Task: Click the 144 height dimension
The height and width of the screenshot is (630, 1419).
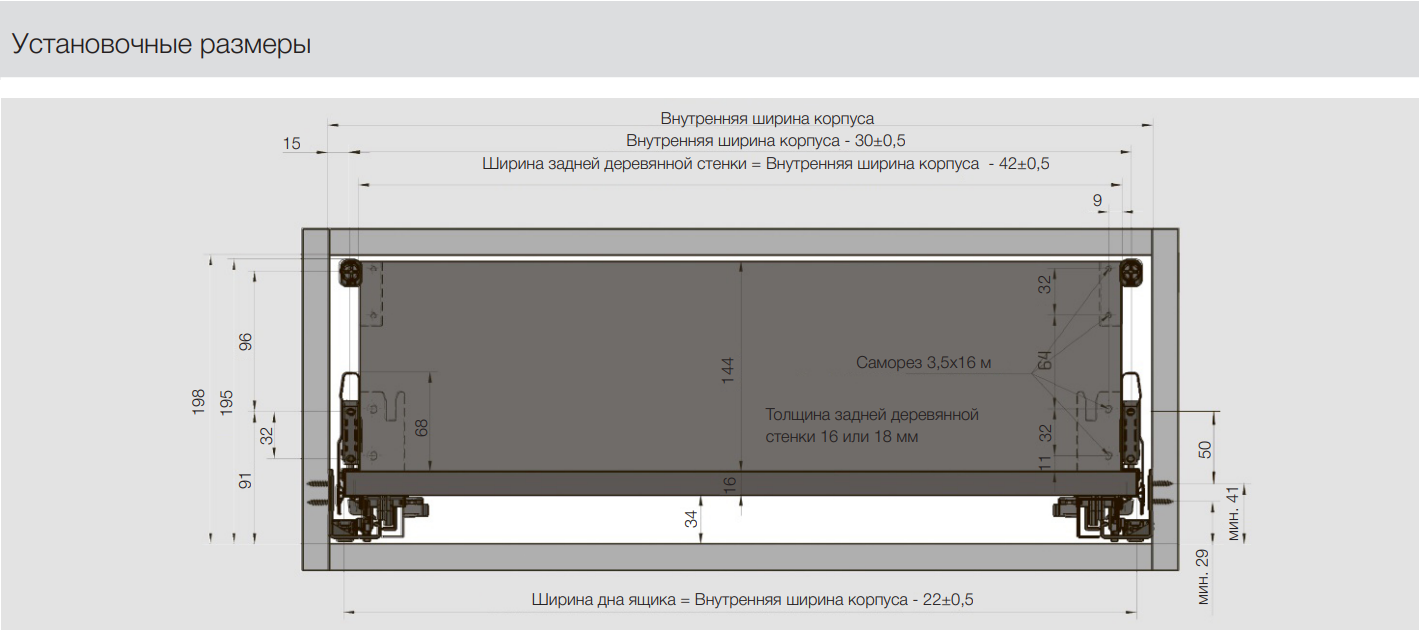Action: 729,370
